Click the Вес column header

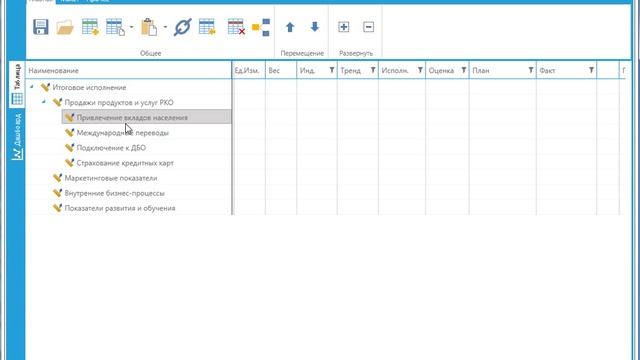(x=281, y=70)
